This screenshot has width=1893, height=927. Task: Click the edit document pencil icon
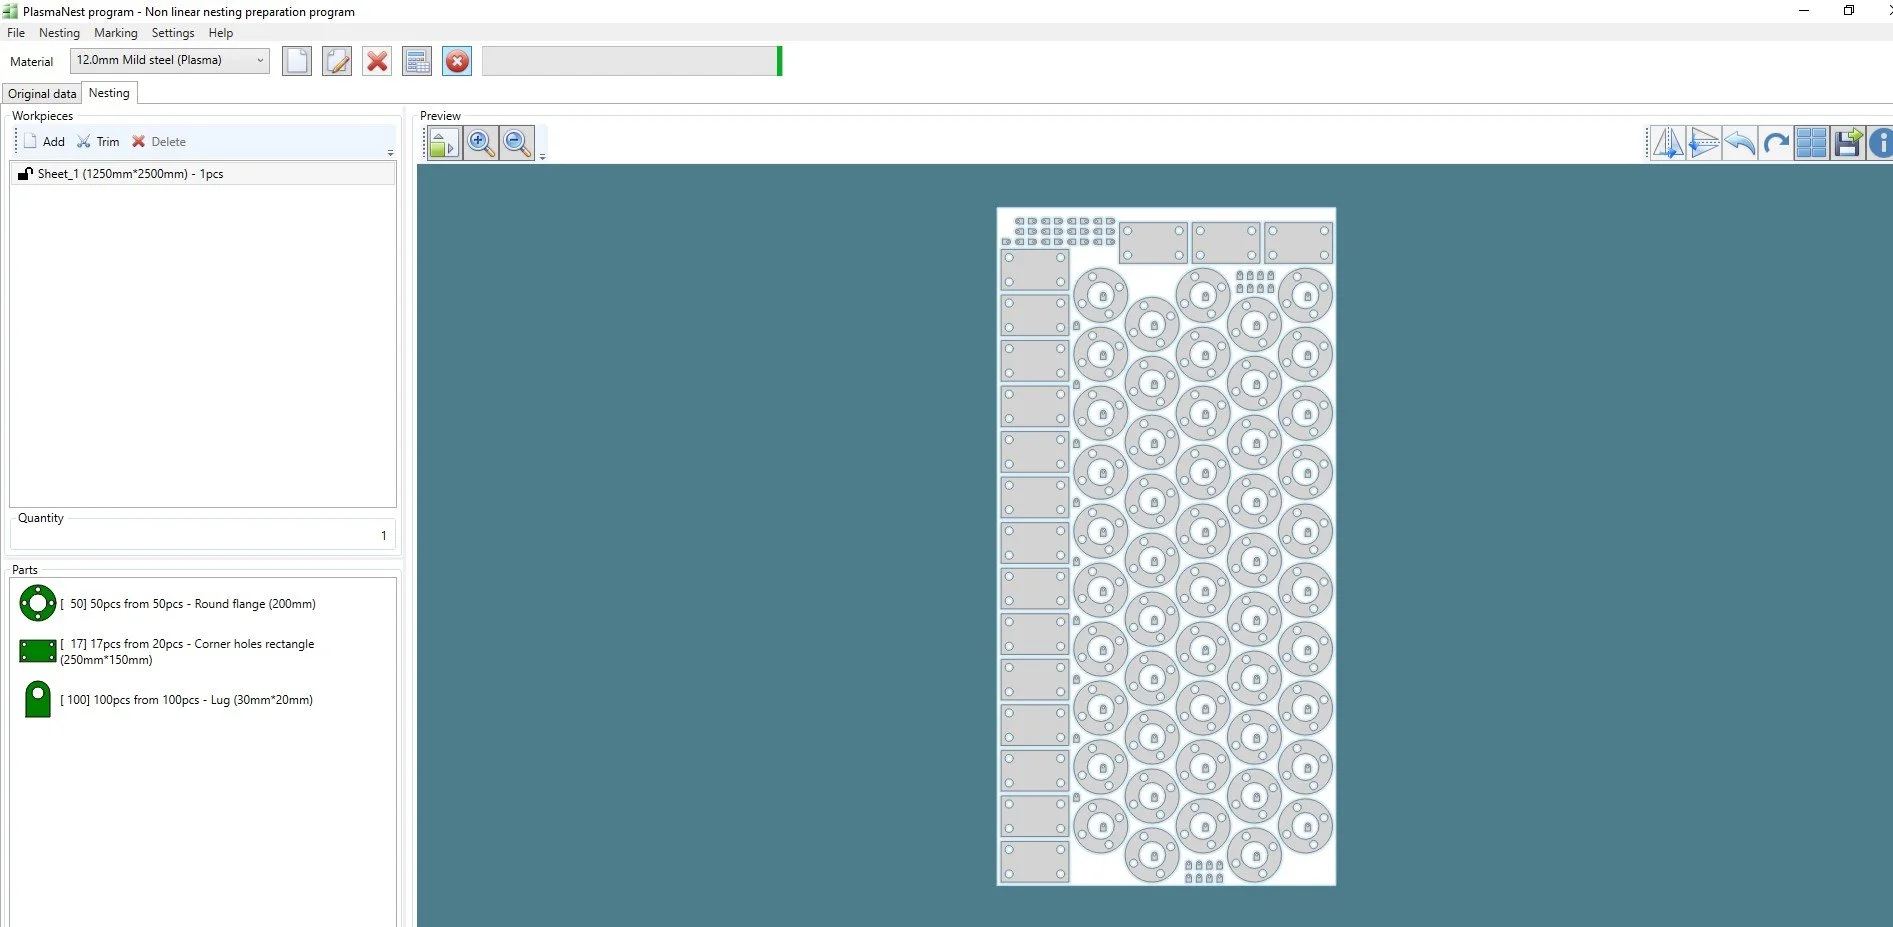click(x=337, y=61)
